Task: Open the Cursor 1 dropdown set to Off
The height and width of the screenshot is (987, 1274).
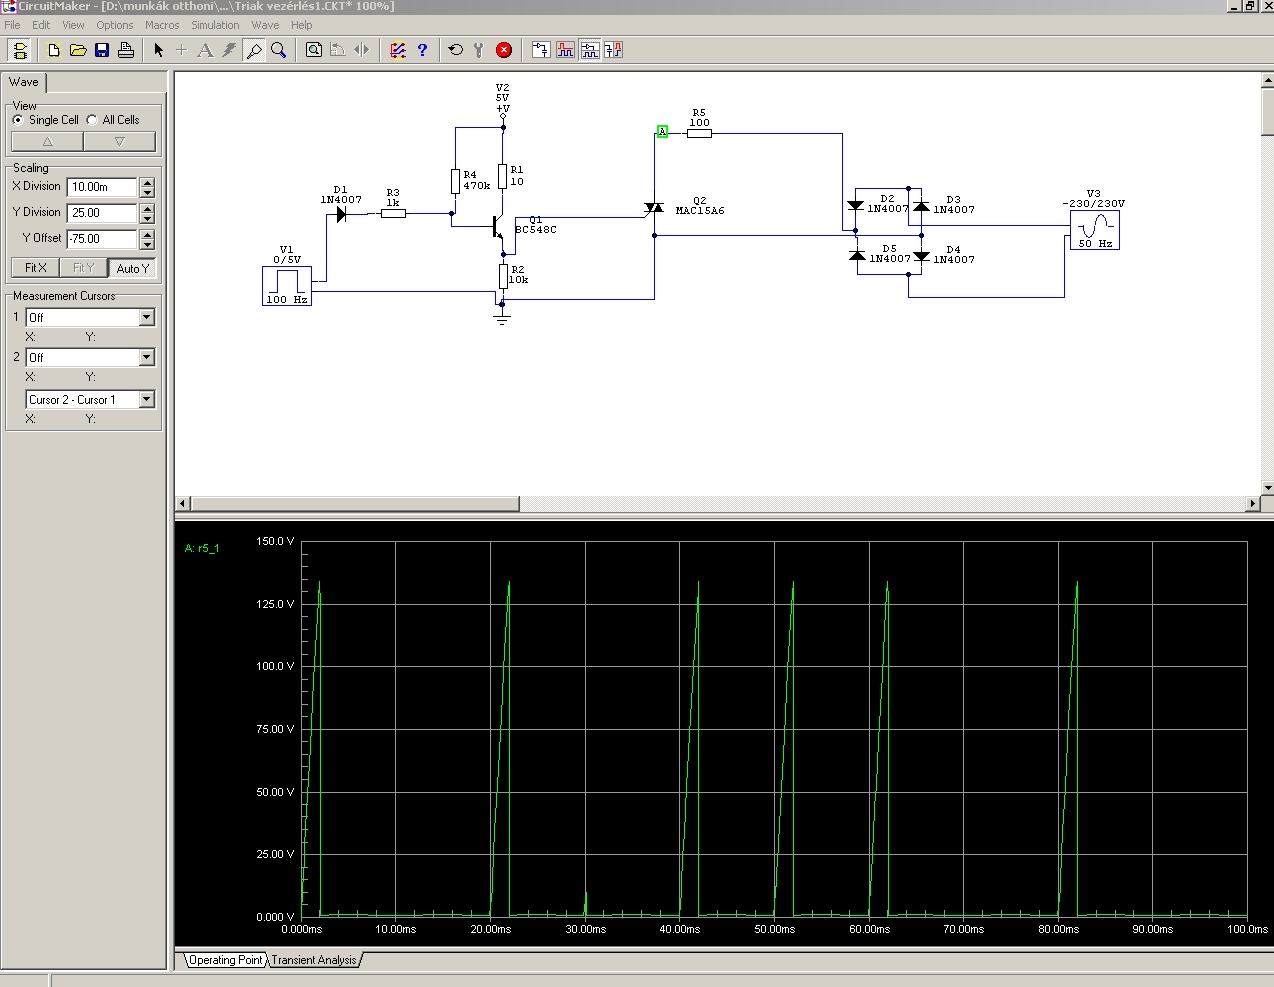Action: 147,317
